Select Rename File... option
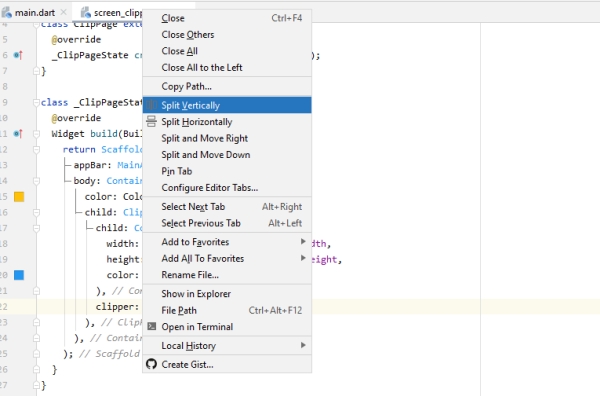This screenshot has height=396, width=600. (227, 275)
